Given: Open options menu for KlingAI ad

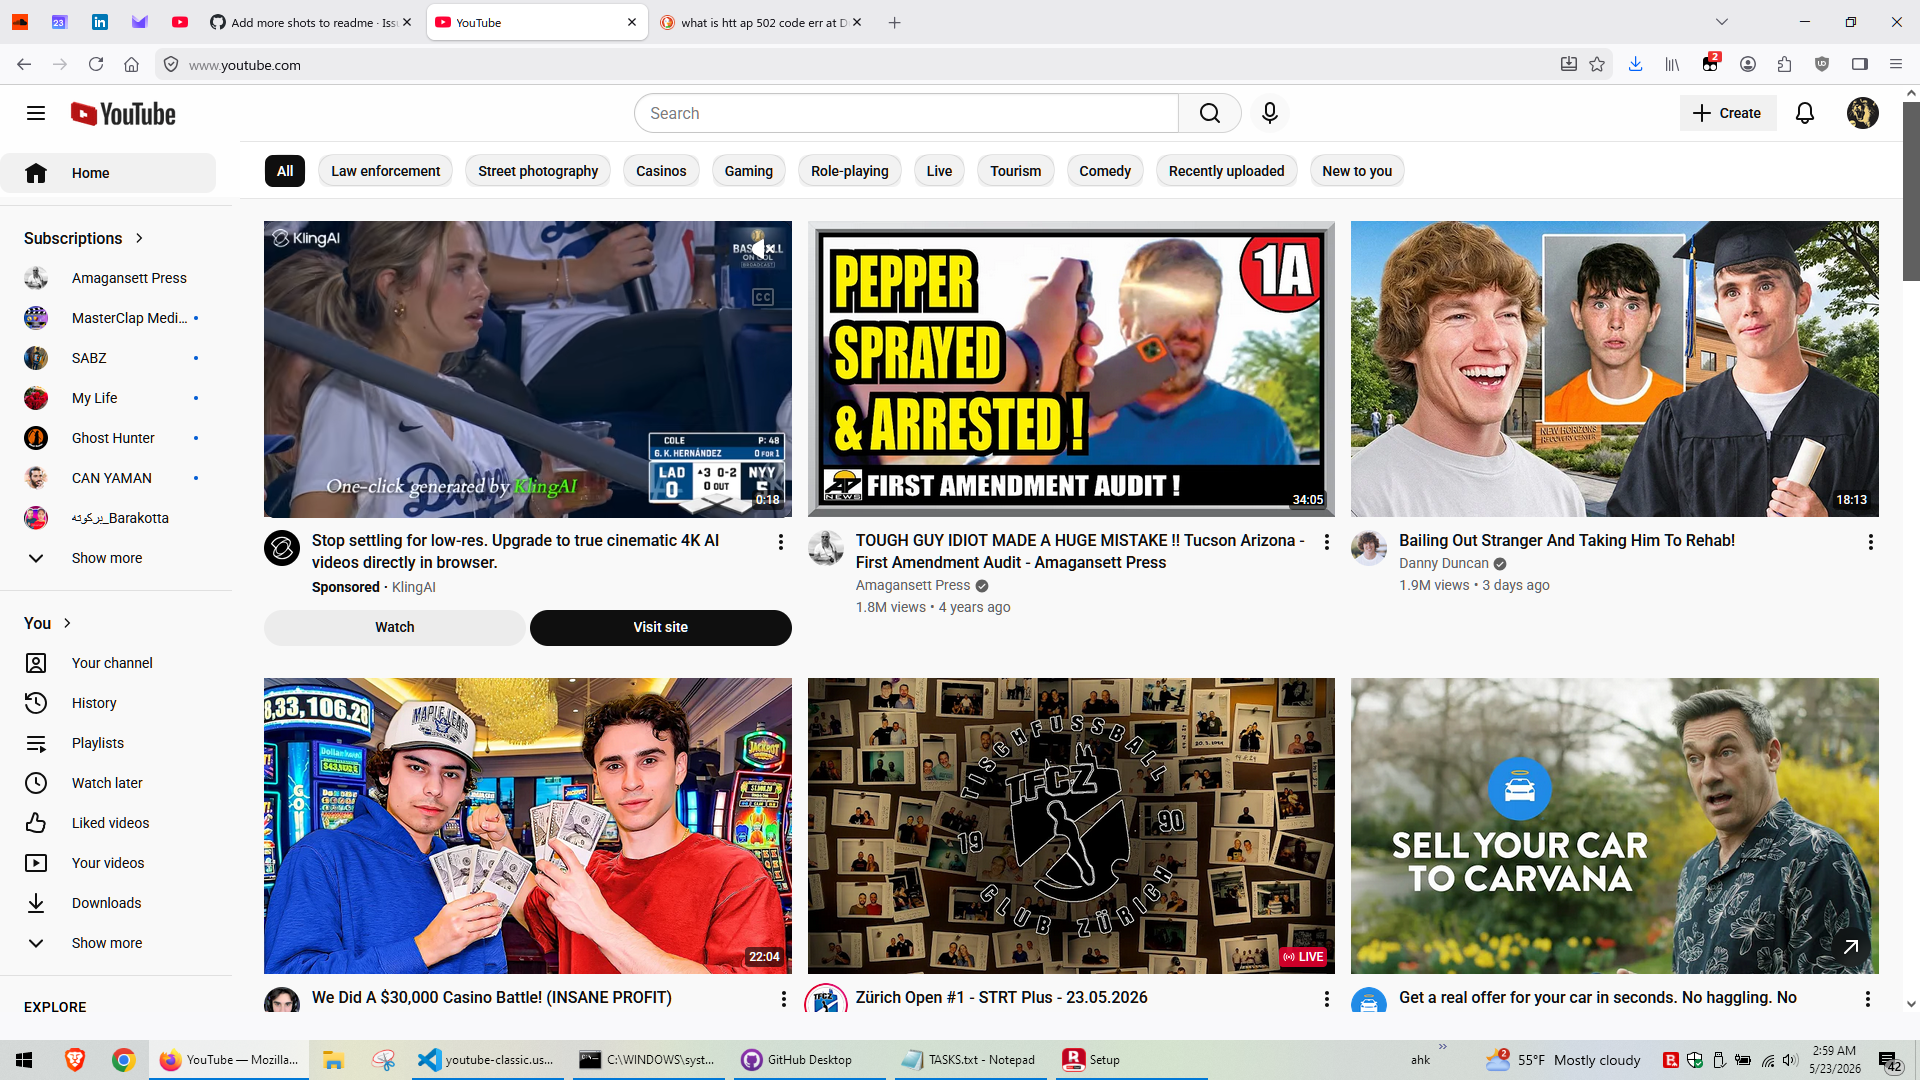Looking at the screenshot, I should click(x=781, y=542).
